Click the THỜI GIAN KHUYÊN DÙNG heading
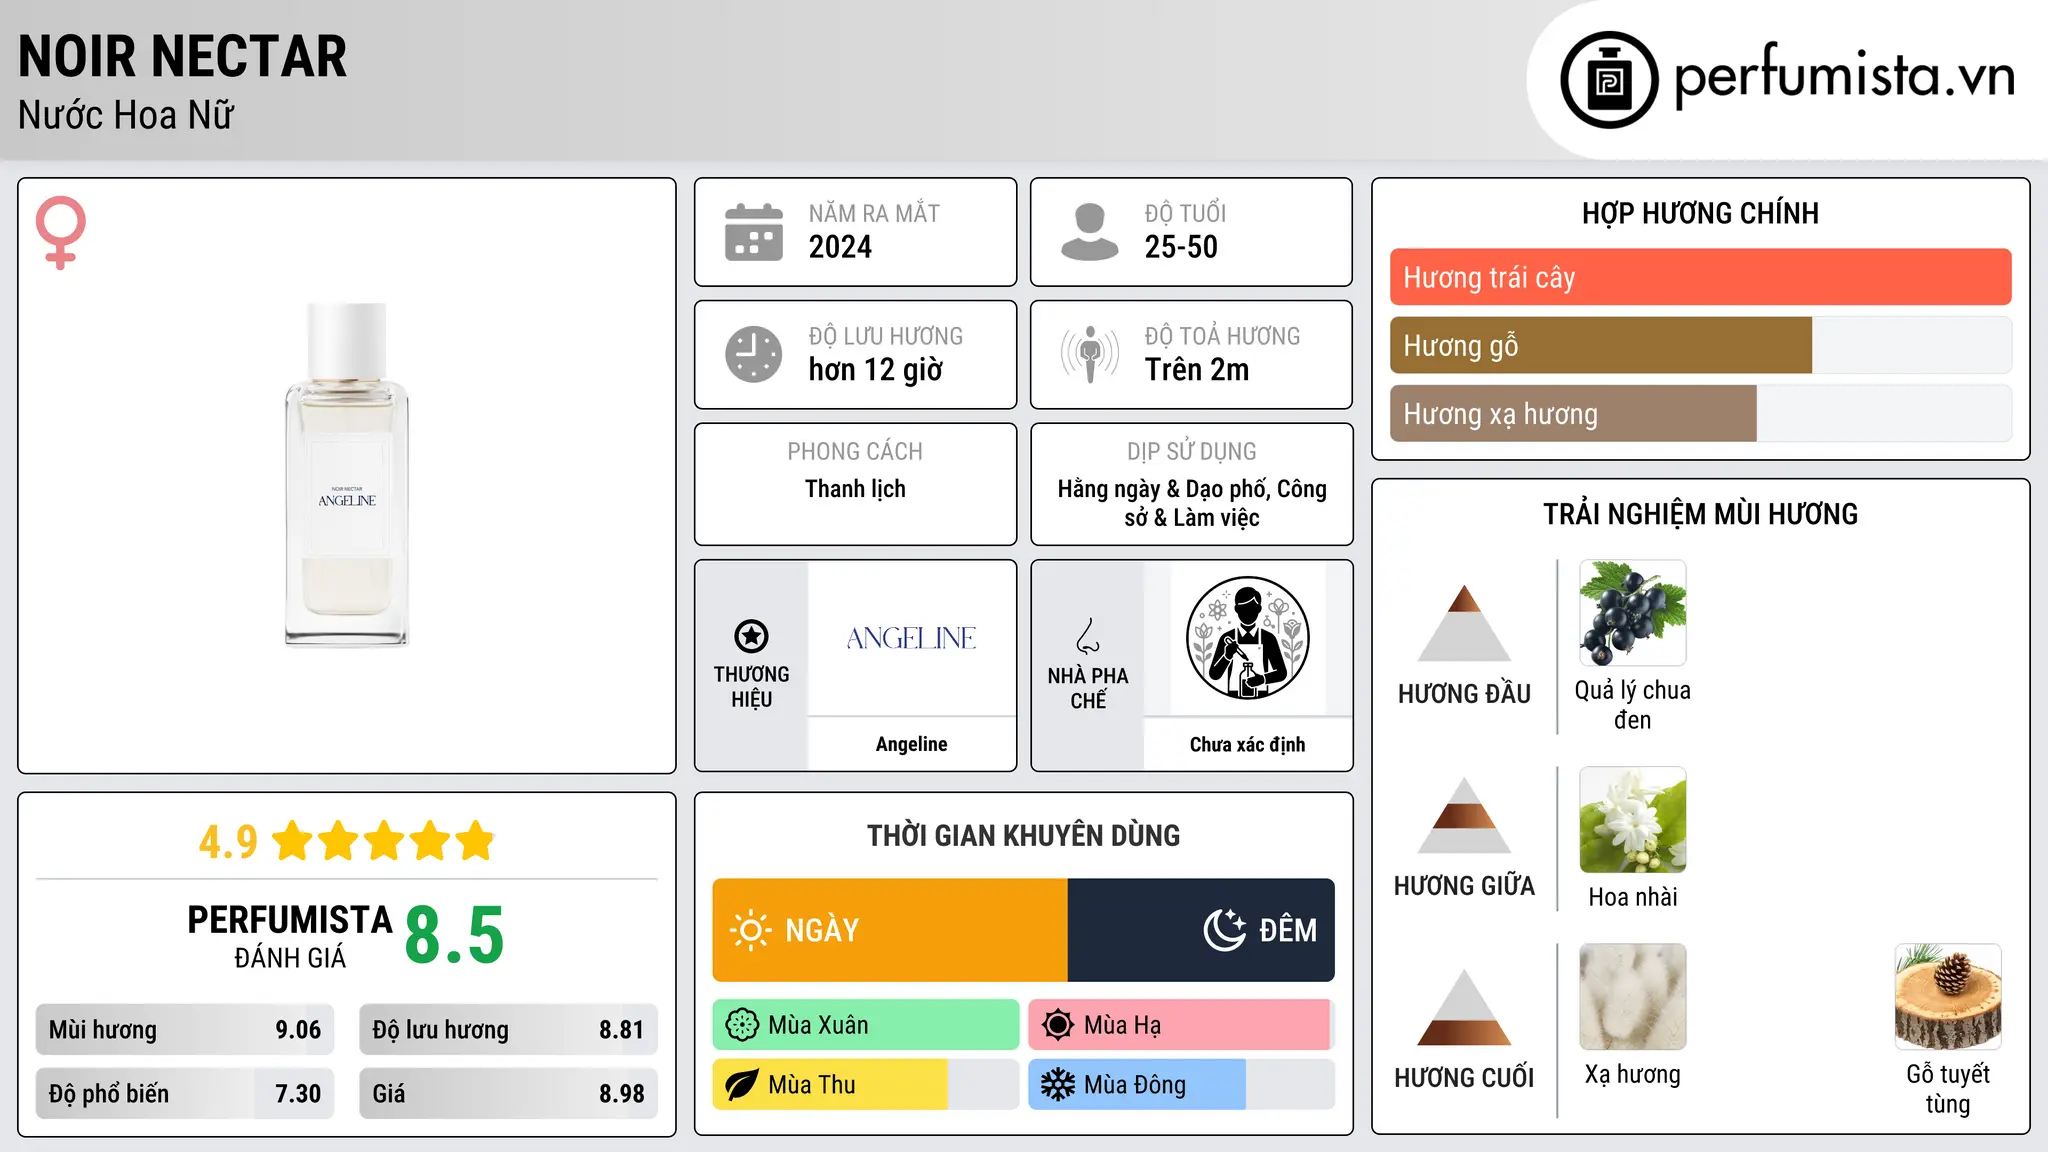Viewport: 2048px width, 1152px height. (1023, 835)
